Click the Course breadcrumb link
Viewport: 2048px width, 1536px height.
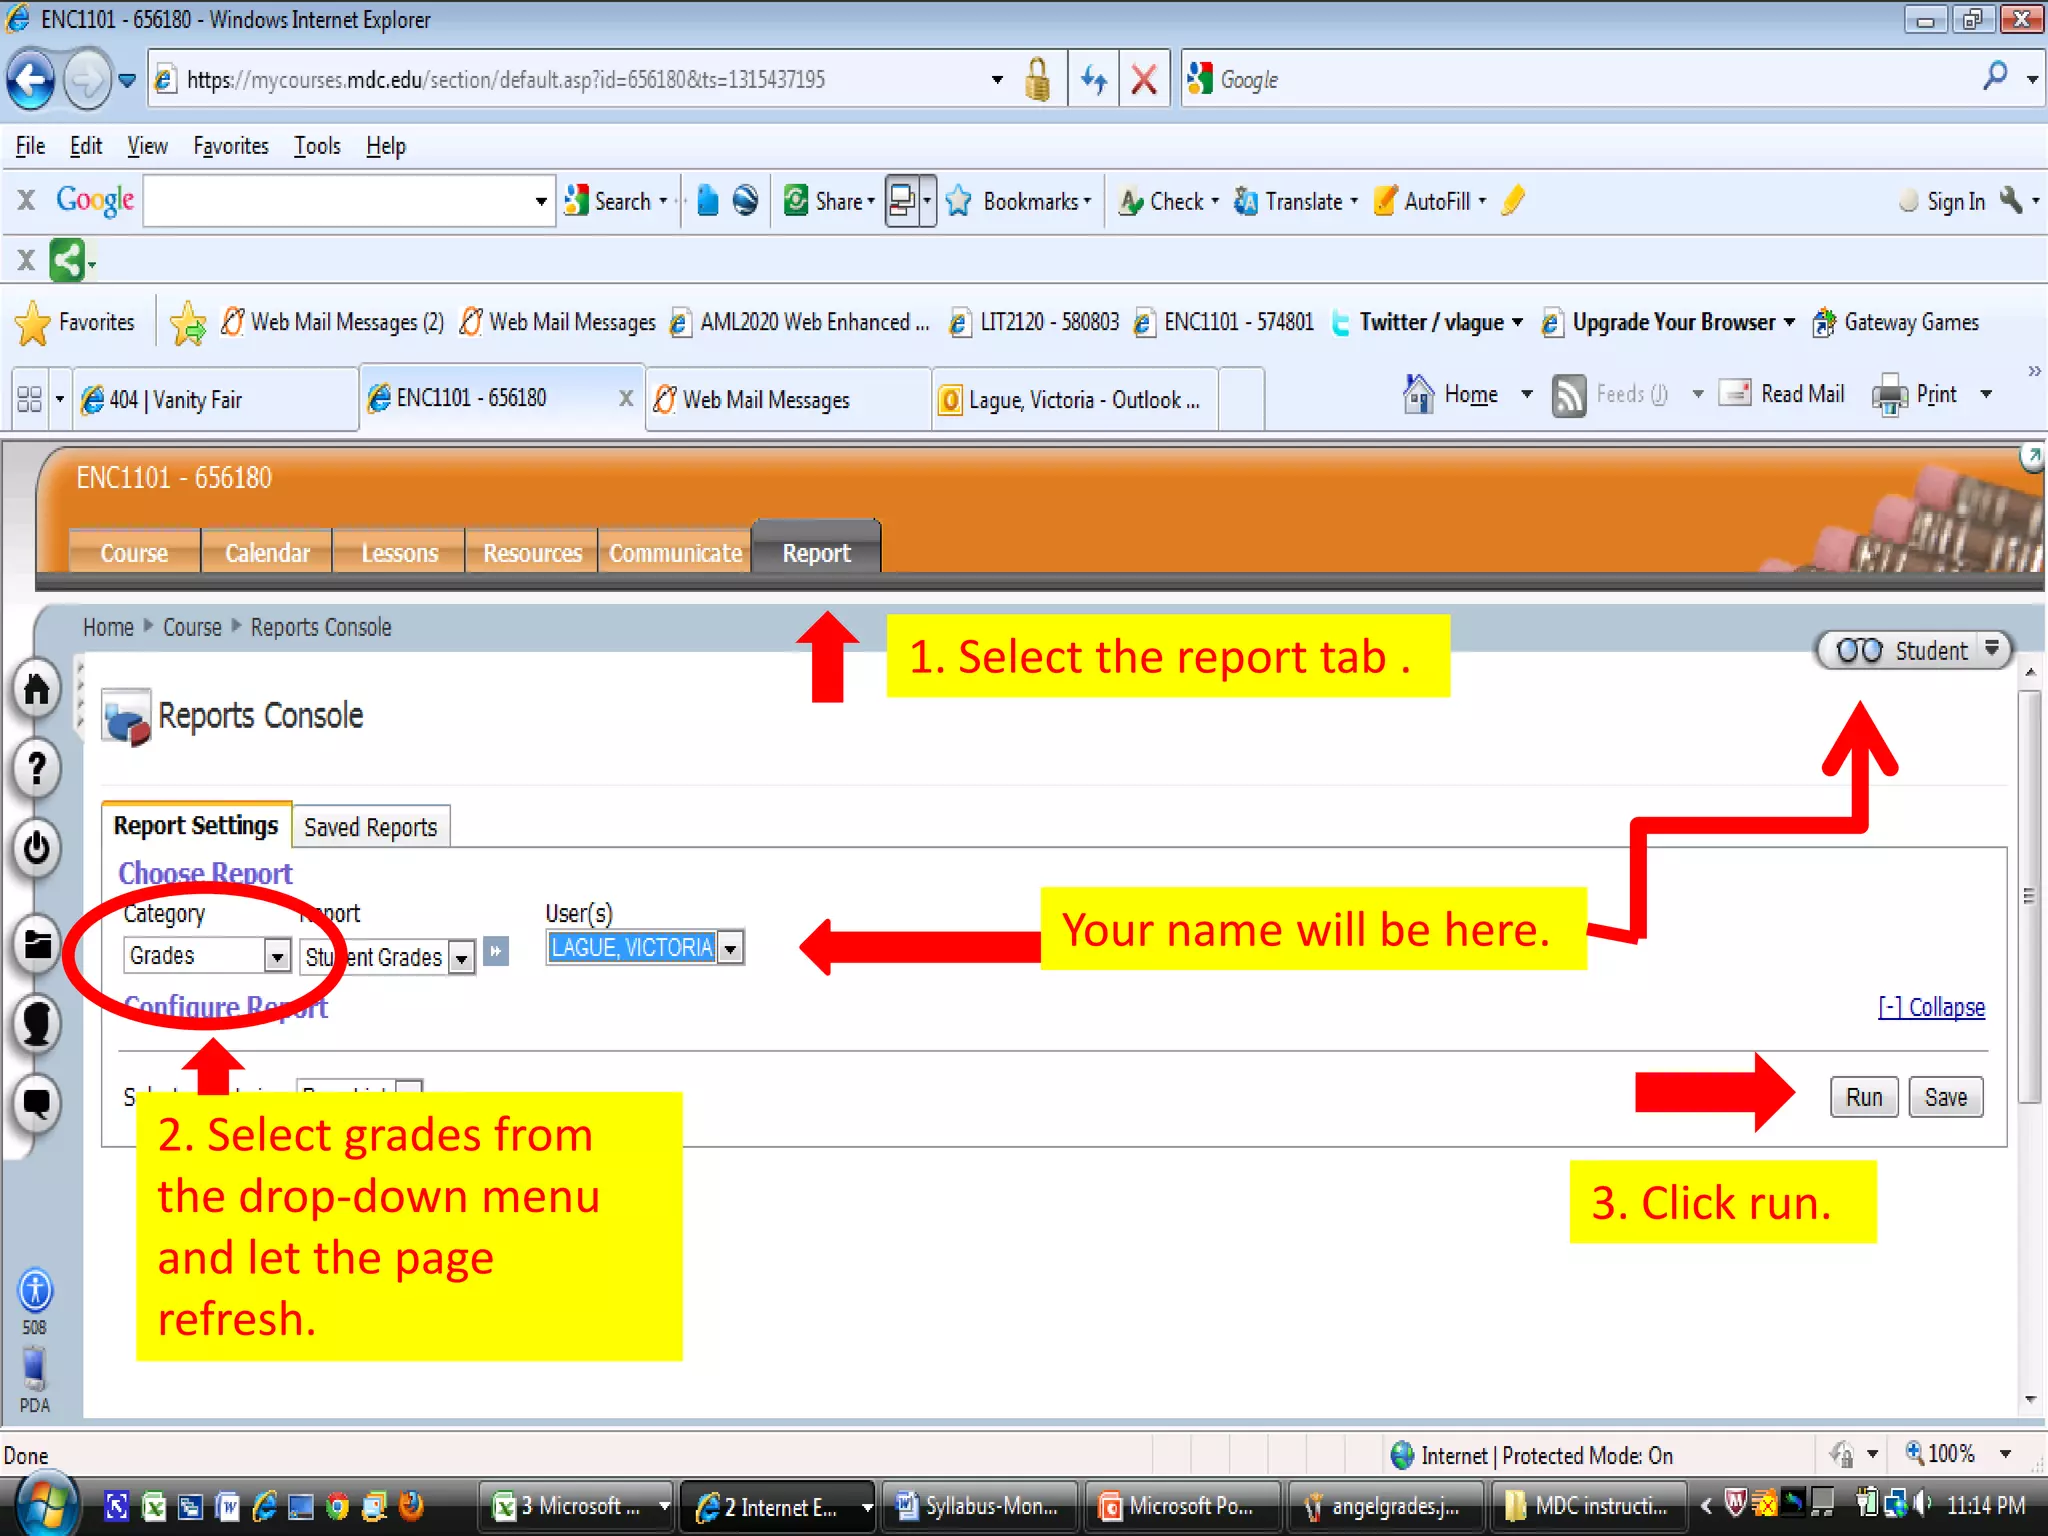coord(192,627)
